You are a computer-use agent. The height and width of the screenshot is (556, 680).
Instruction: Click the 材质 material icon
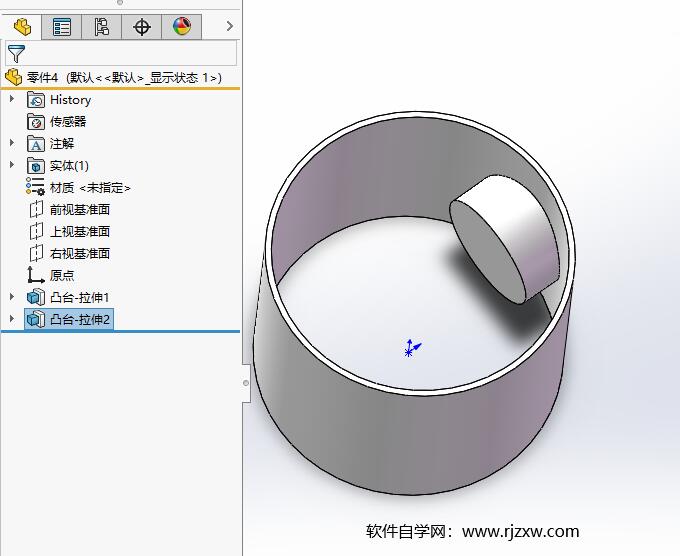[x=35, y=186]
